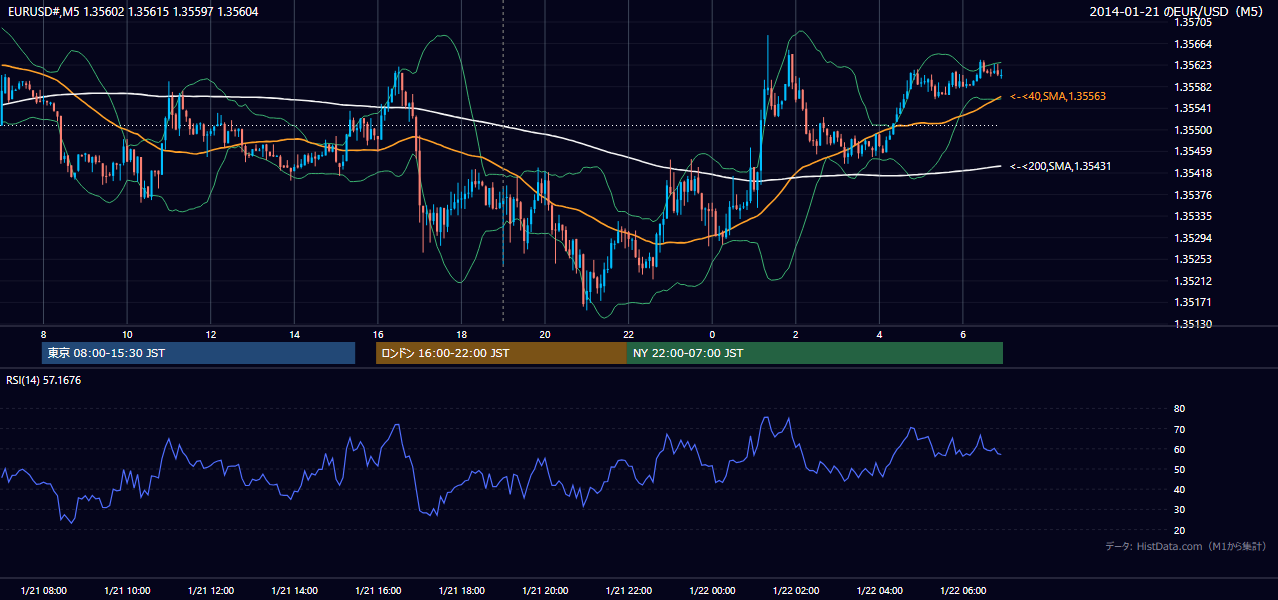Click bottom time label 1/21 10:00
The height and width of the screenshot is (600, 1278).
[x=127, y=591]
